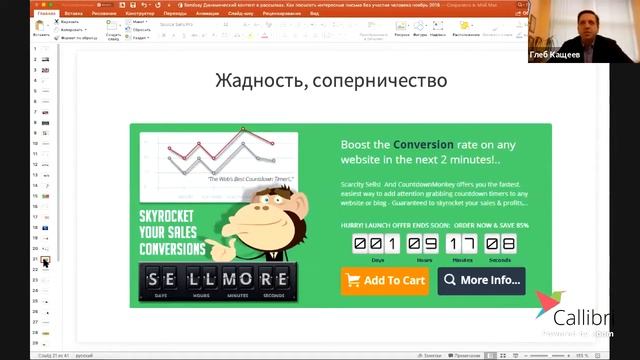Open Comments (Примечания) in the status bar

(464, 356)
